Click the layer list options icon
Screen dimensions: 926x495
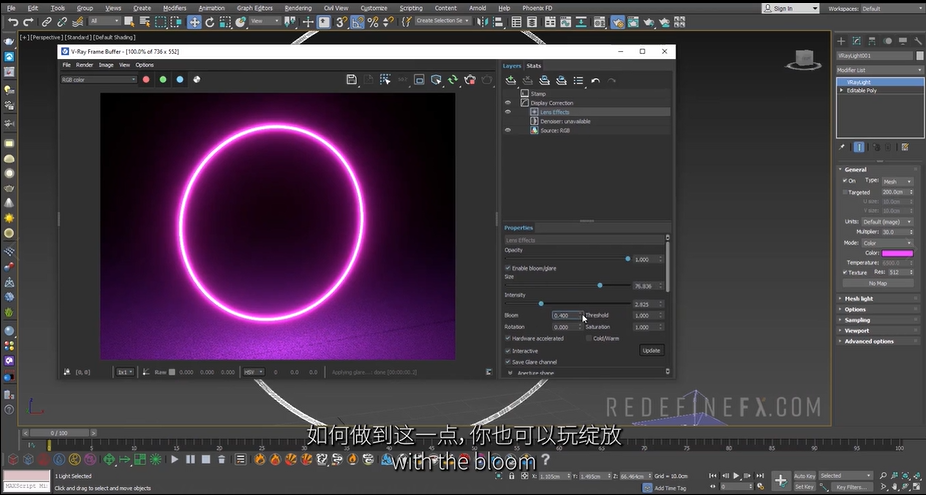pos(578,80)
